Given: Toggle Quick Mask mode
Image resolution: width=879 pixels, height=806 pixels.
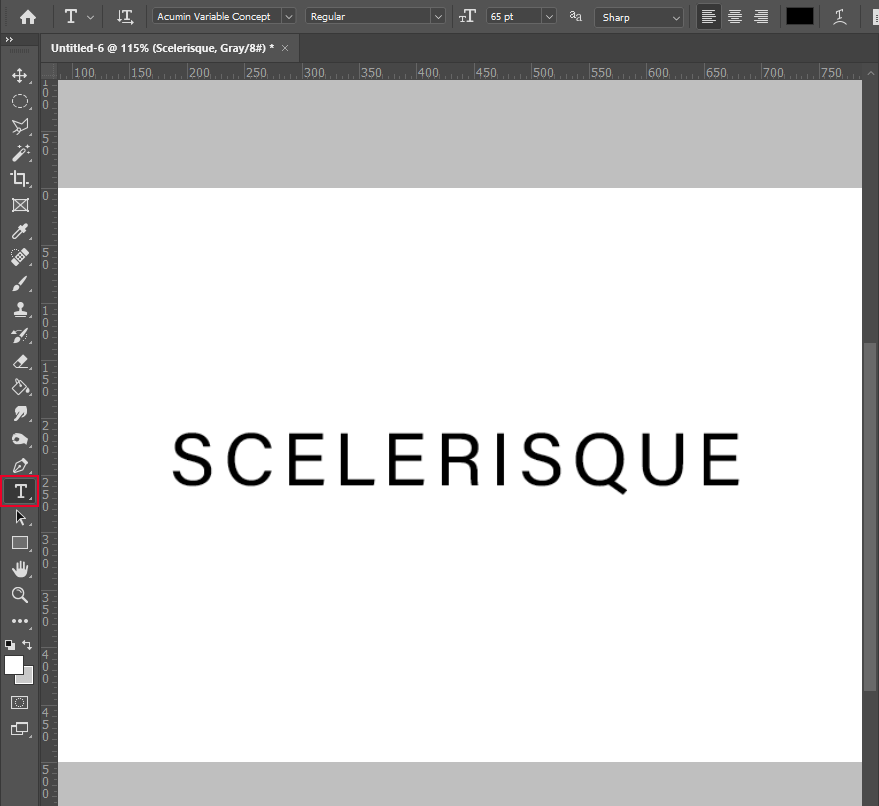Looking at the screenshot, I should pyautogui.click(x=20, y=702).
